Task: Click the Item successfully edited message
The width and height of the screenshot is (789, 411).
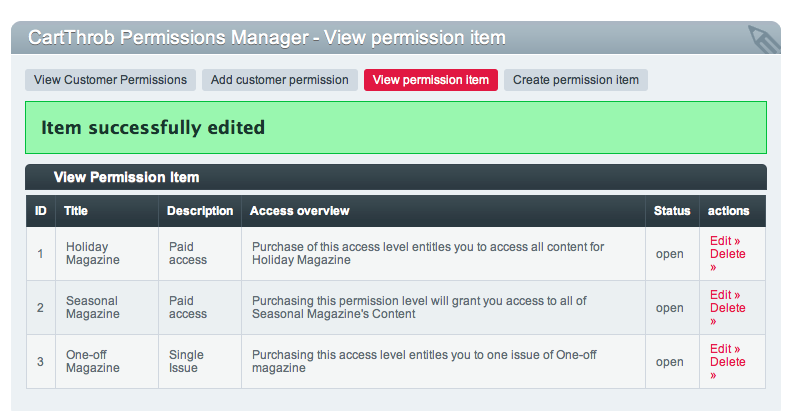Action: click(x=396, y=128)
